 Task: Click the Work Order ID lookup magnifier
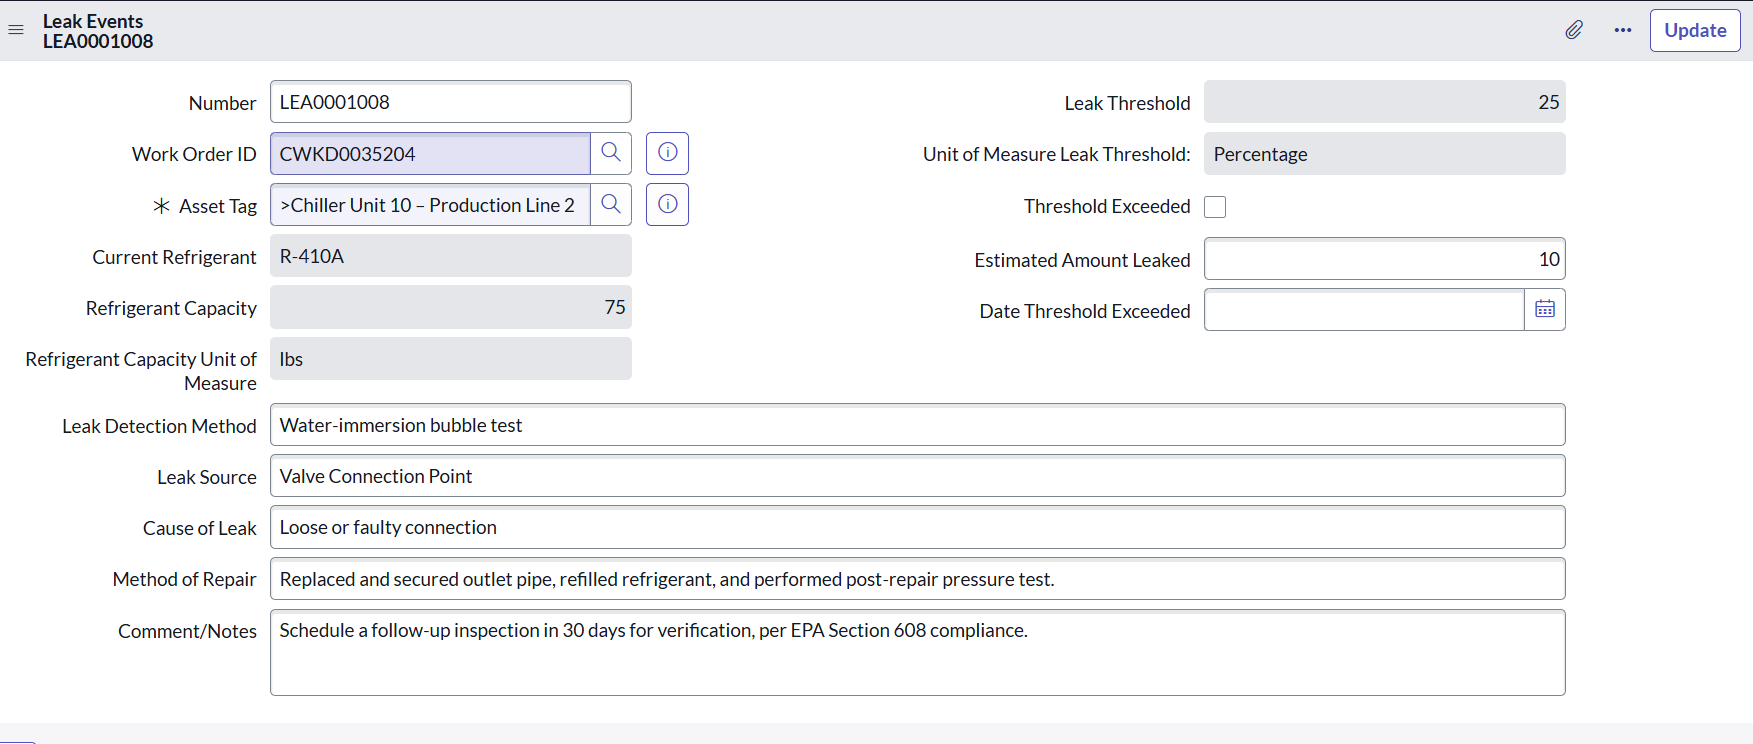(x=611, y=153)
